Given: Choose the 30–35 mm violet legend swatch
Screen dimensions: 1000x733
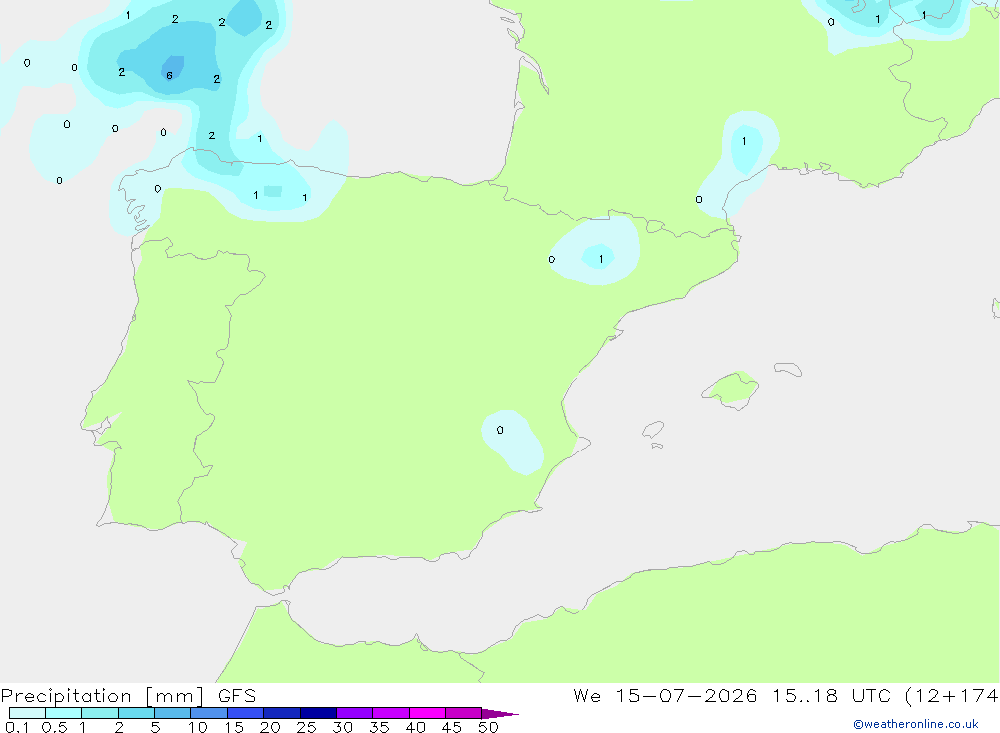Looking at the screenshot, I should click(355, 713).
